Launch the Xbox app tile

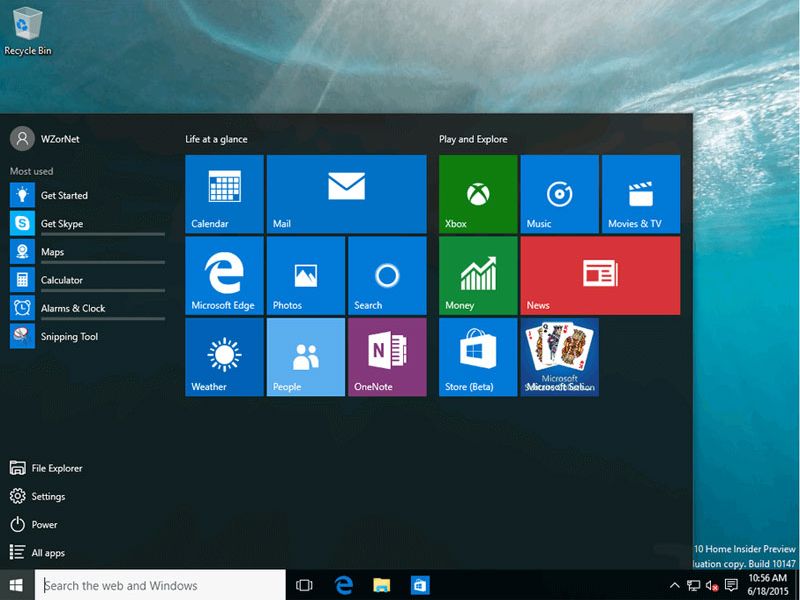tap(477, 195)
